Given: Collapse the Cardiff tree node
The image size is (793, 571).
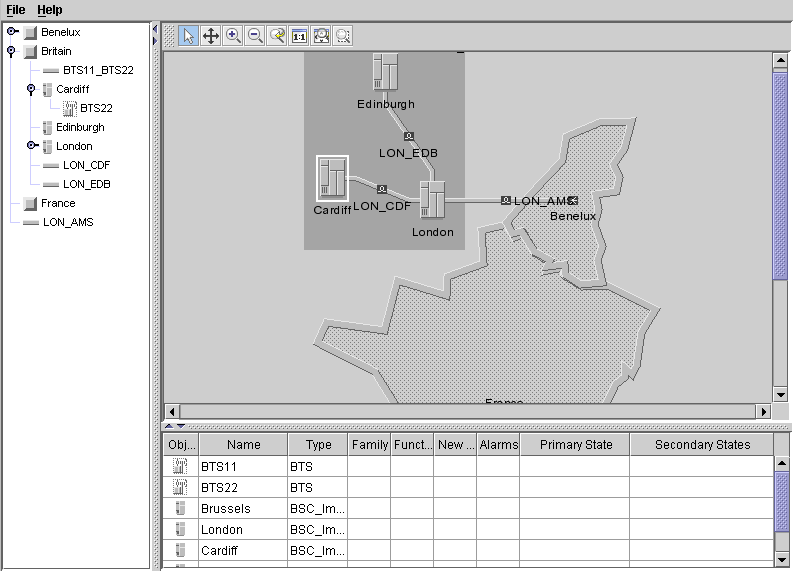Looking at the screenshot, I should coord(31,89).
